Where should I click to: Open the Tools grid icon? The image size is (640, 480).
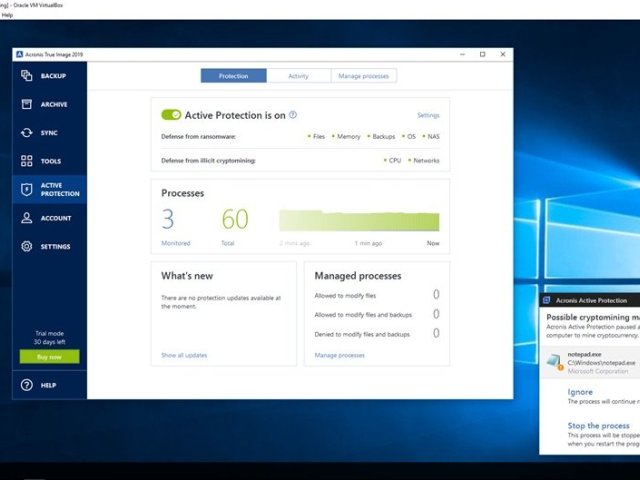tap(27, 161)
